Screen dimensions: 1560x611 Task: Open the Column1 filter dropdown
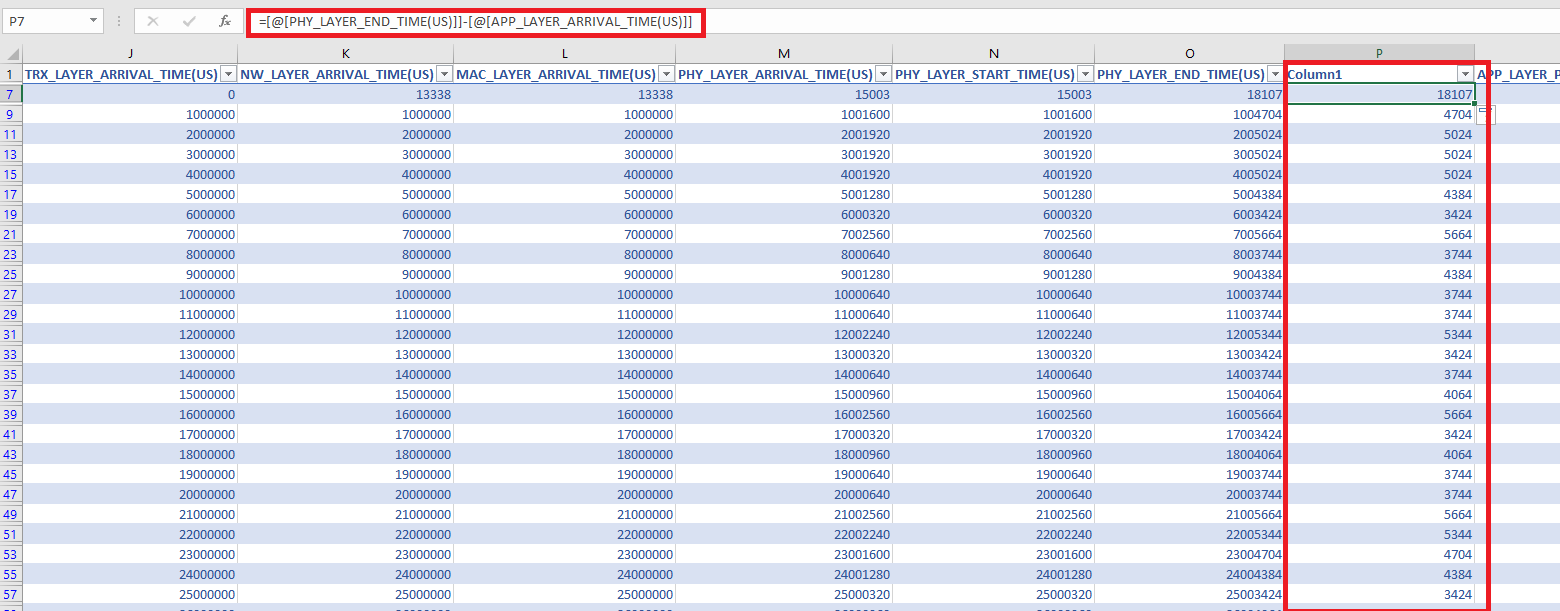tap(1465, 74)
